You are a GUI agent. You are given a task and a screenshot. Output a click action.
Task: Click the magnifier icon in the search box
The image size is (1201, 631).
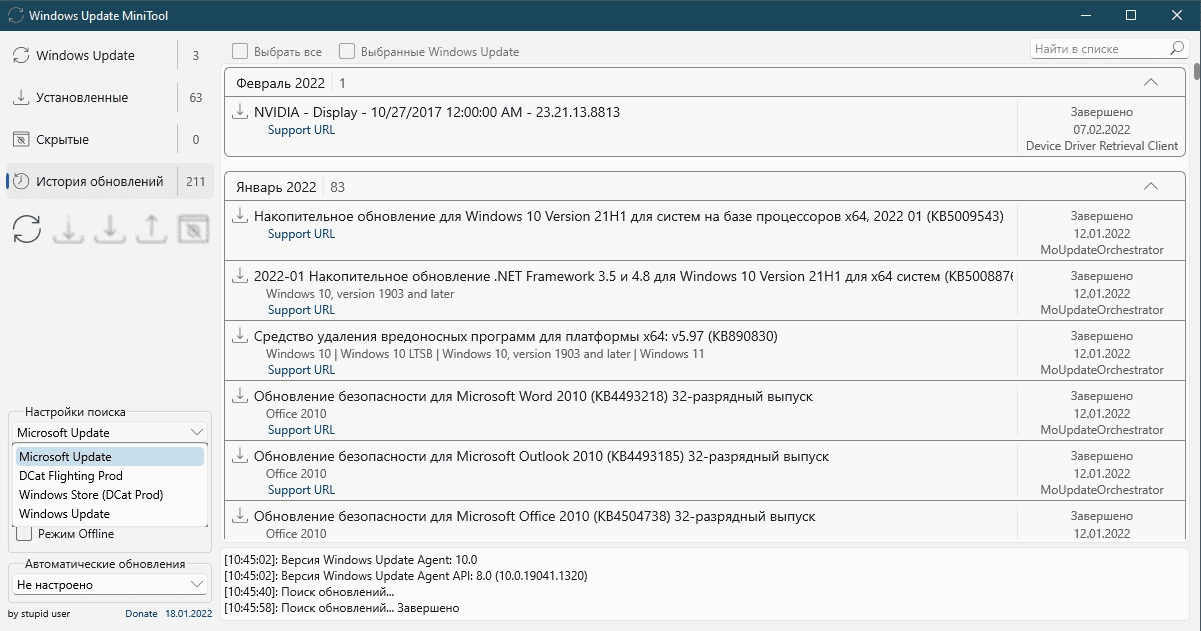pos(1176,48)
